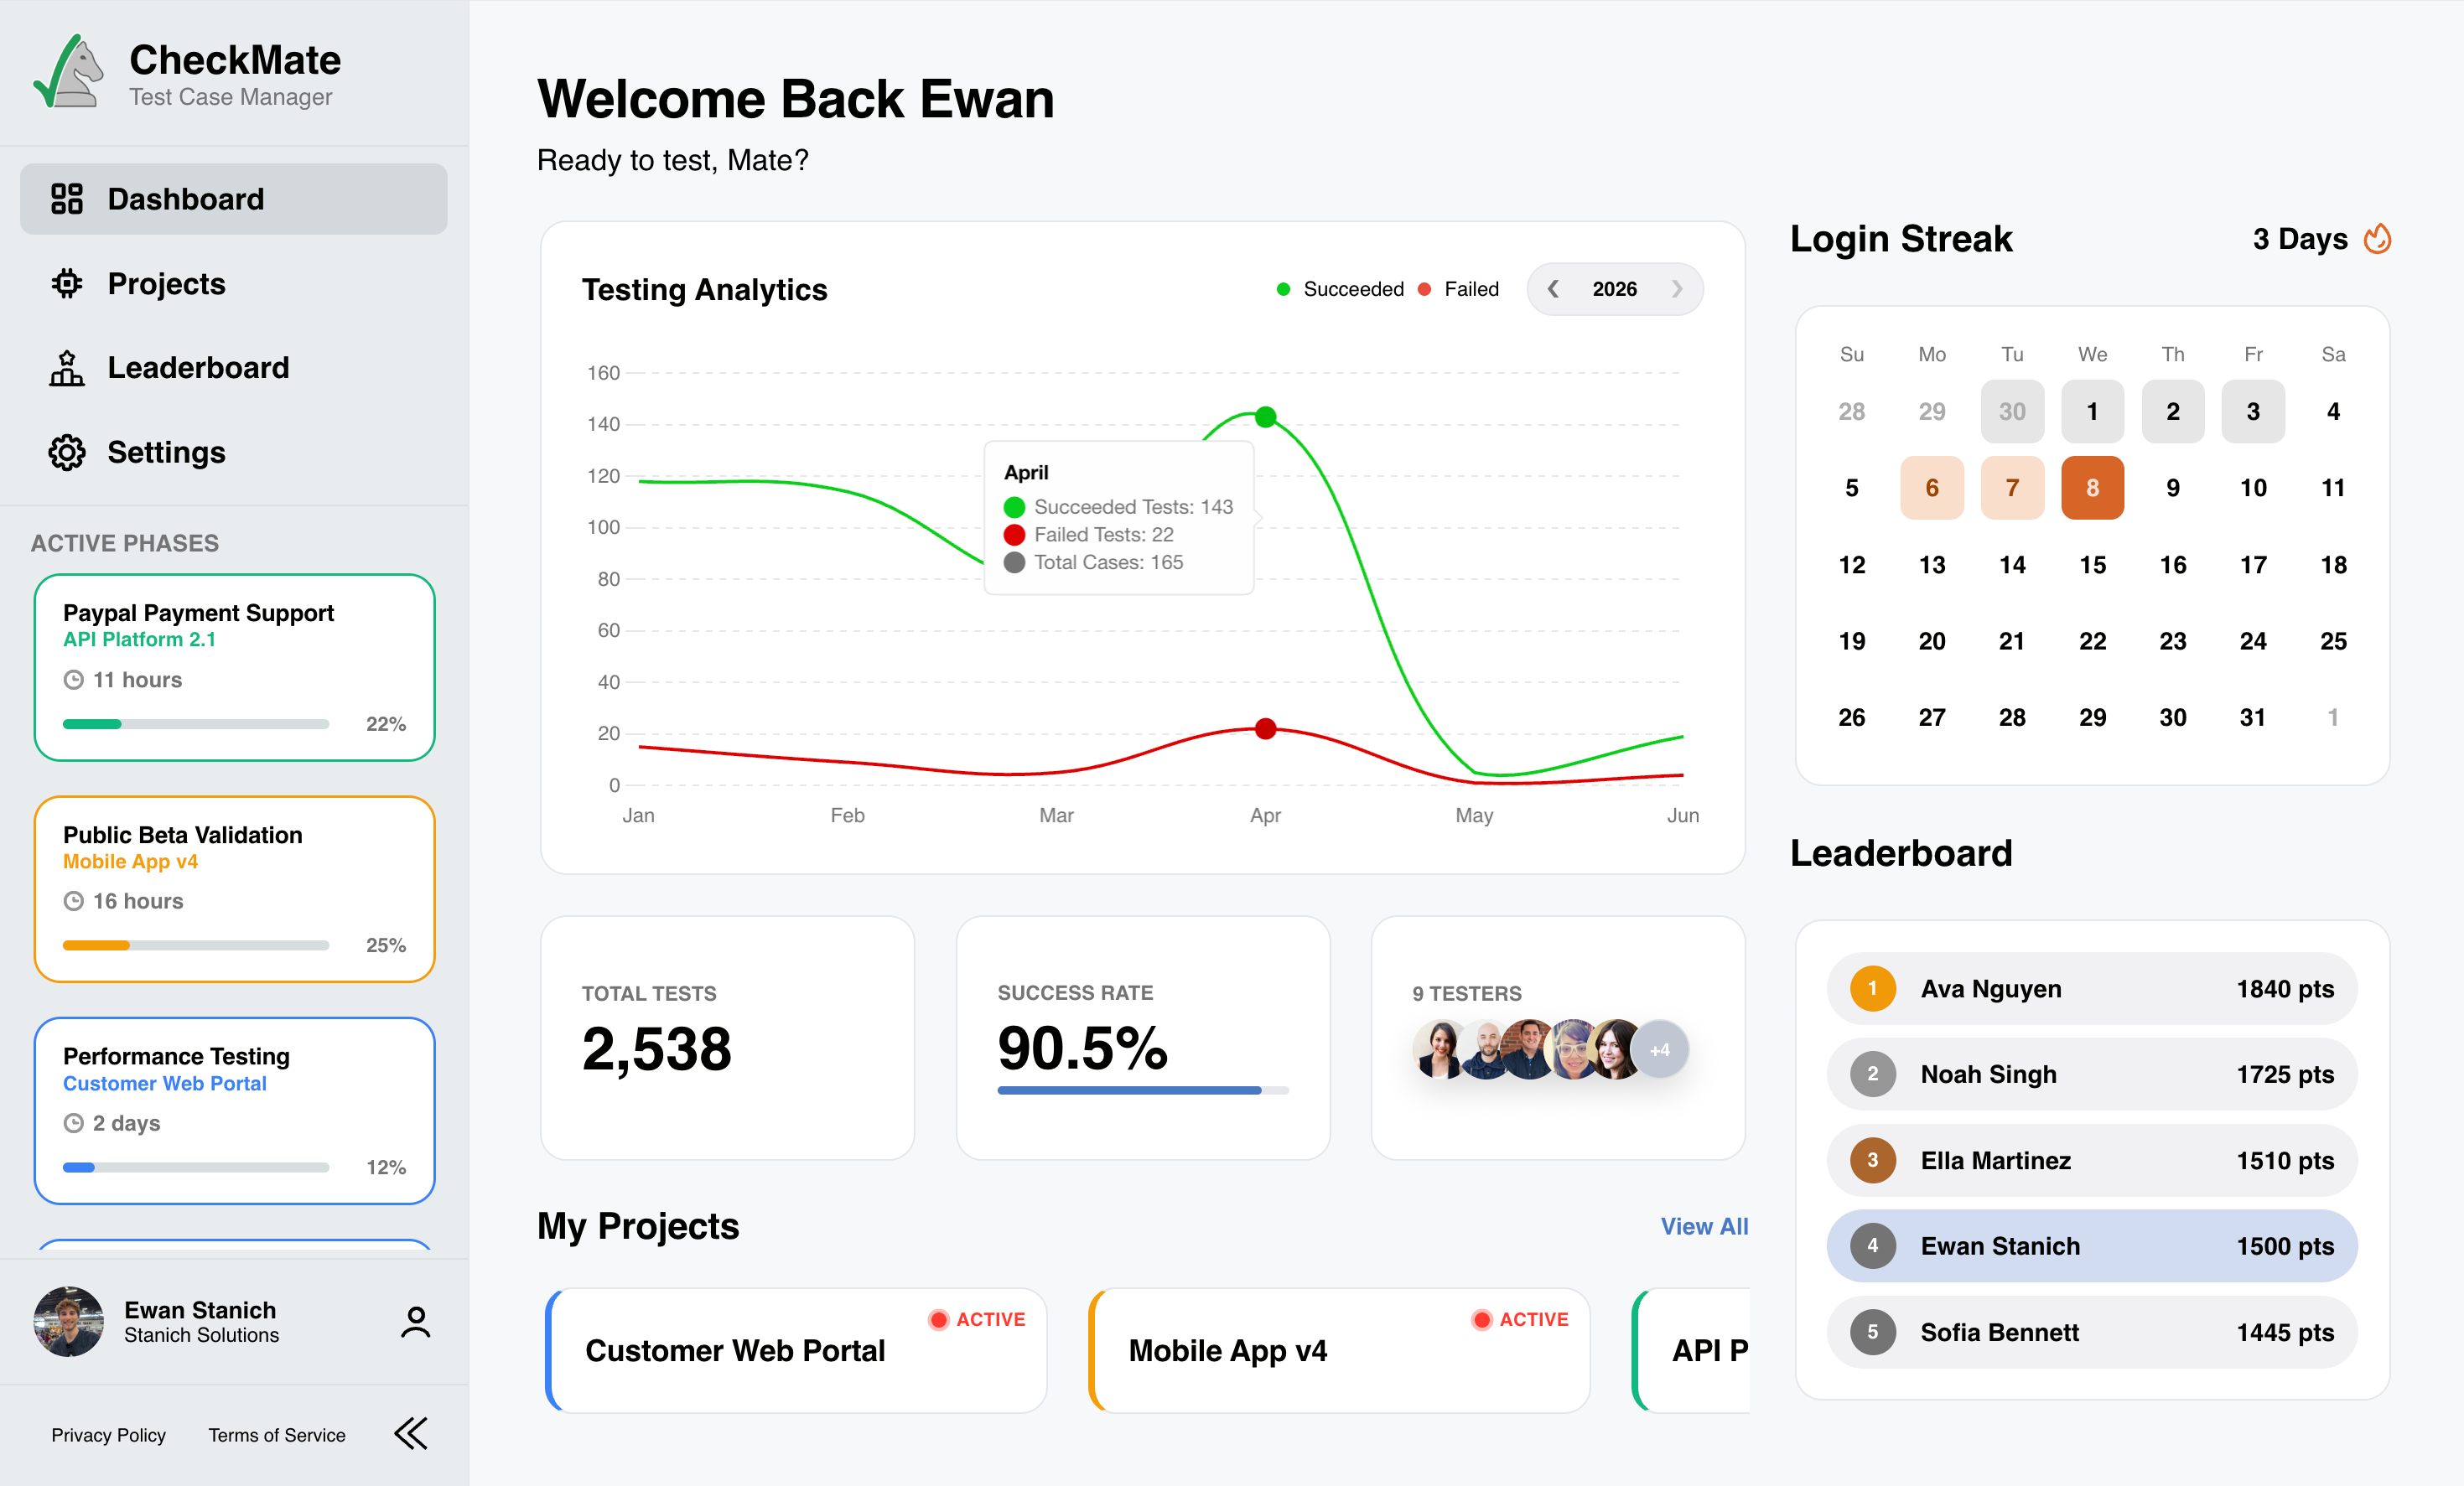Click the 9 Testers label
2464x1486 pixels.
coord(1466,993)
